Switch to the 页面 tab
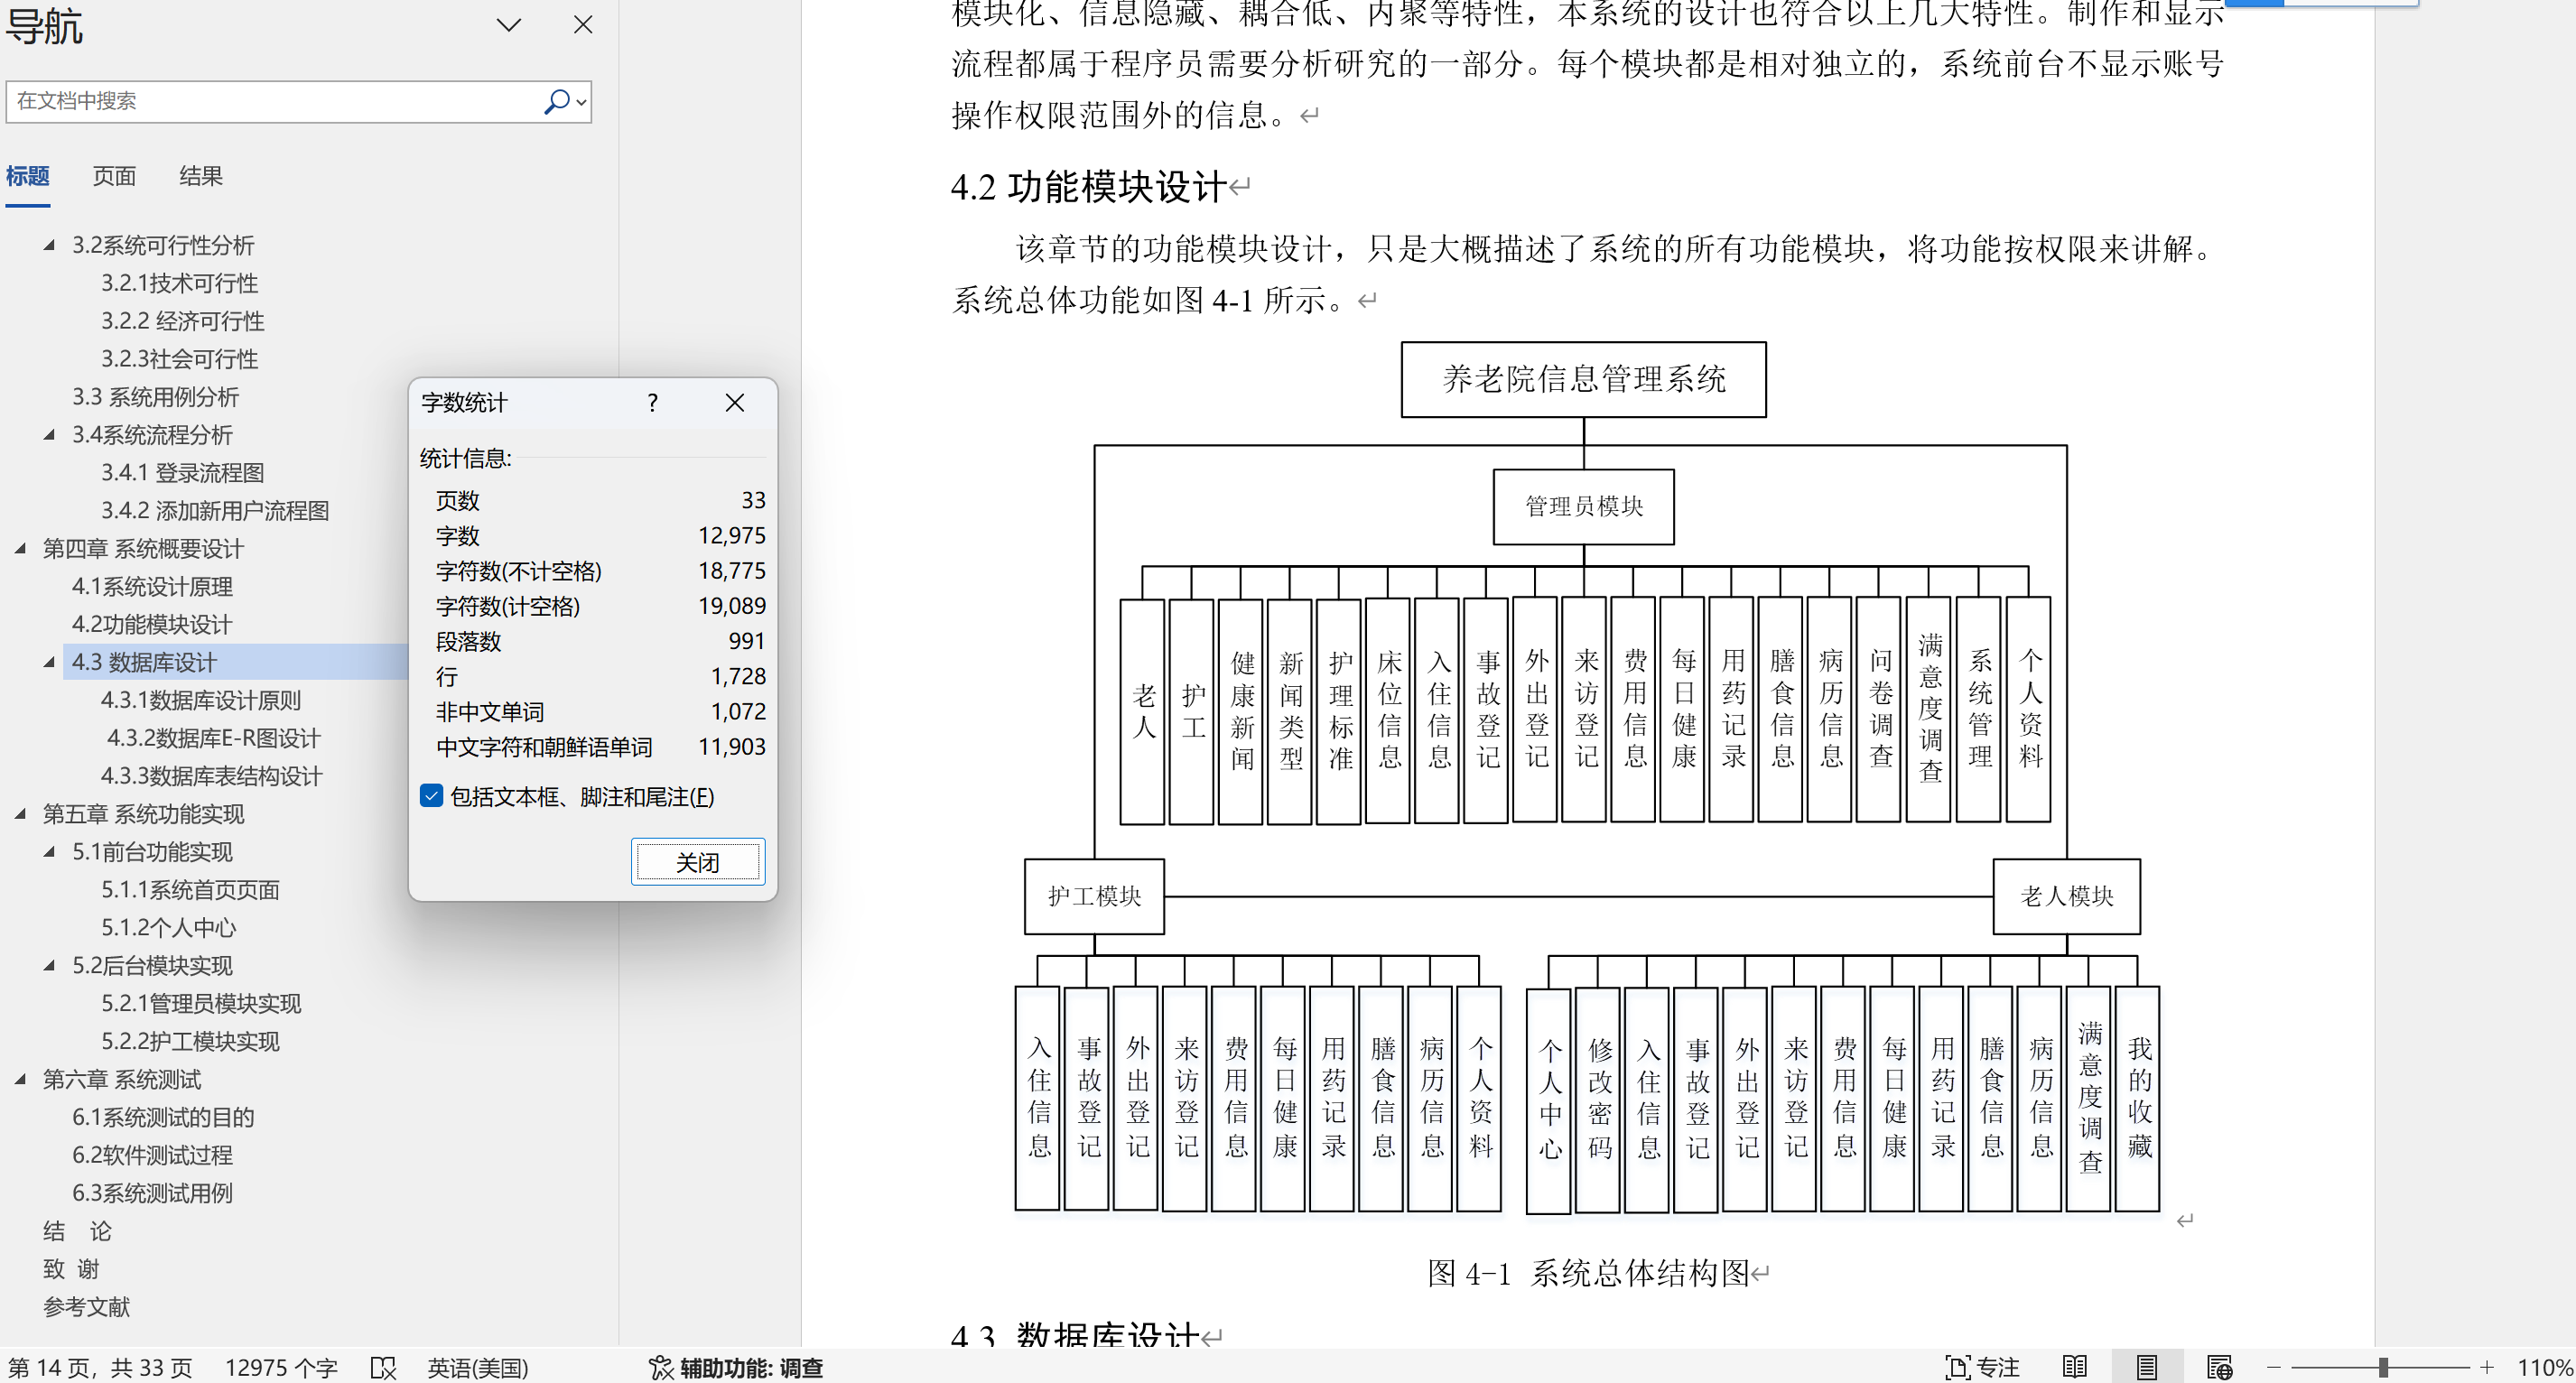This screenshot has width=2576, height=1383. click(114, 176)
